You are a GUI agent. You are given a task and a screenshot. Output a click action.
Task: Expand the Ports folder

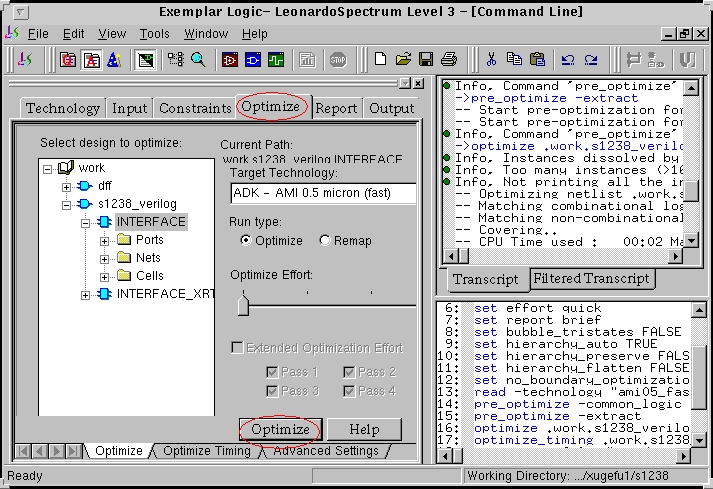104,241
